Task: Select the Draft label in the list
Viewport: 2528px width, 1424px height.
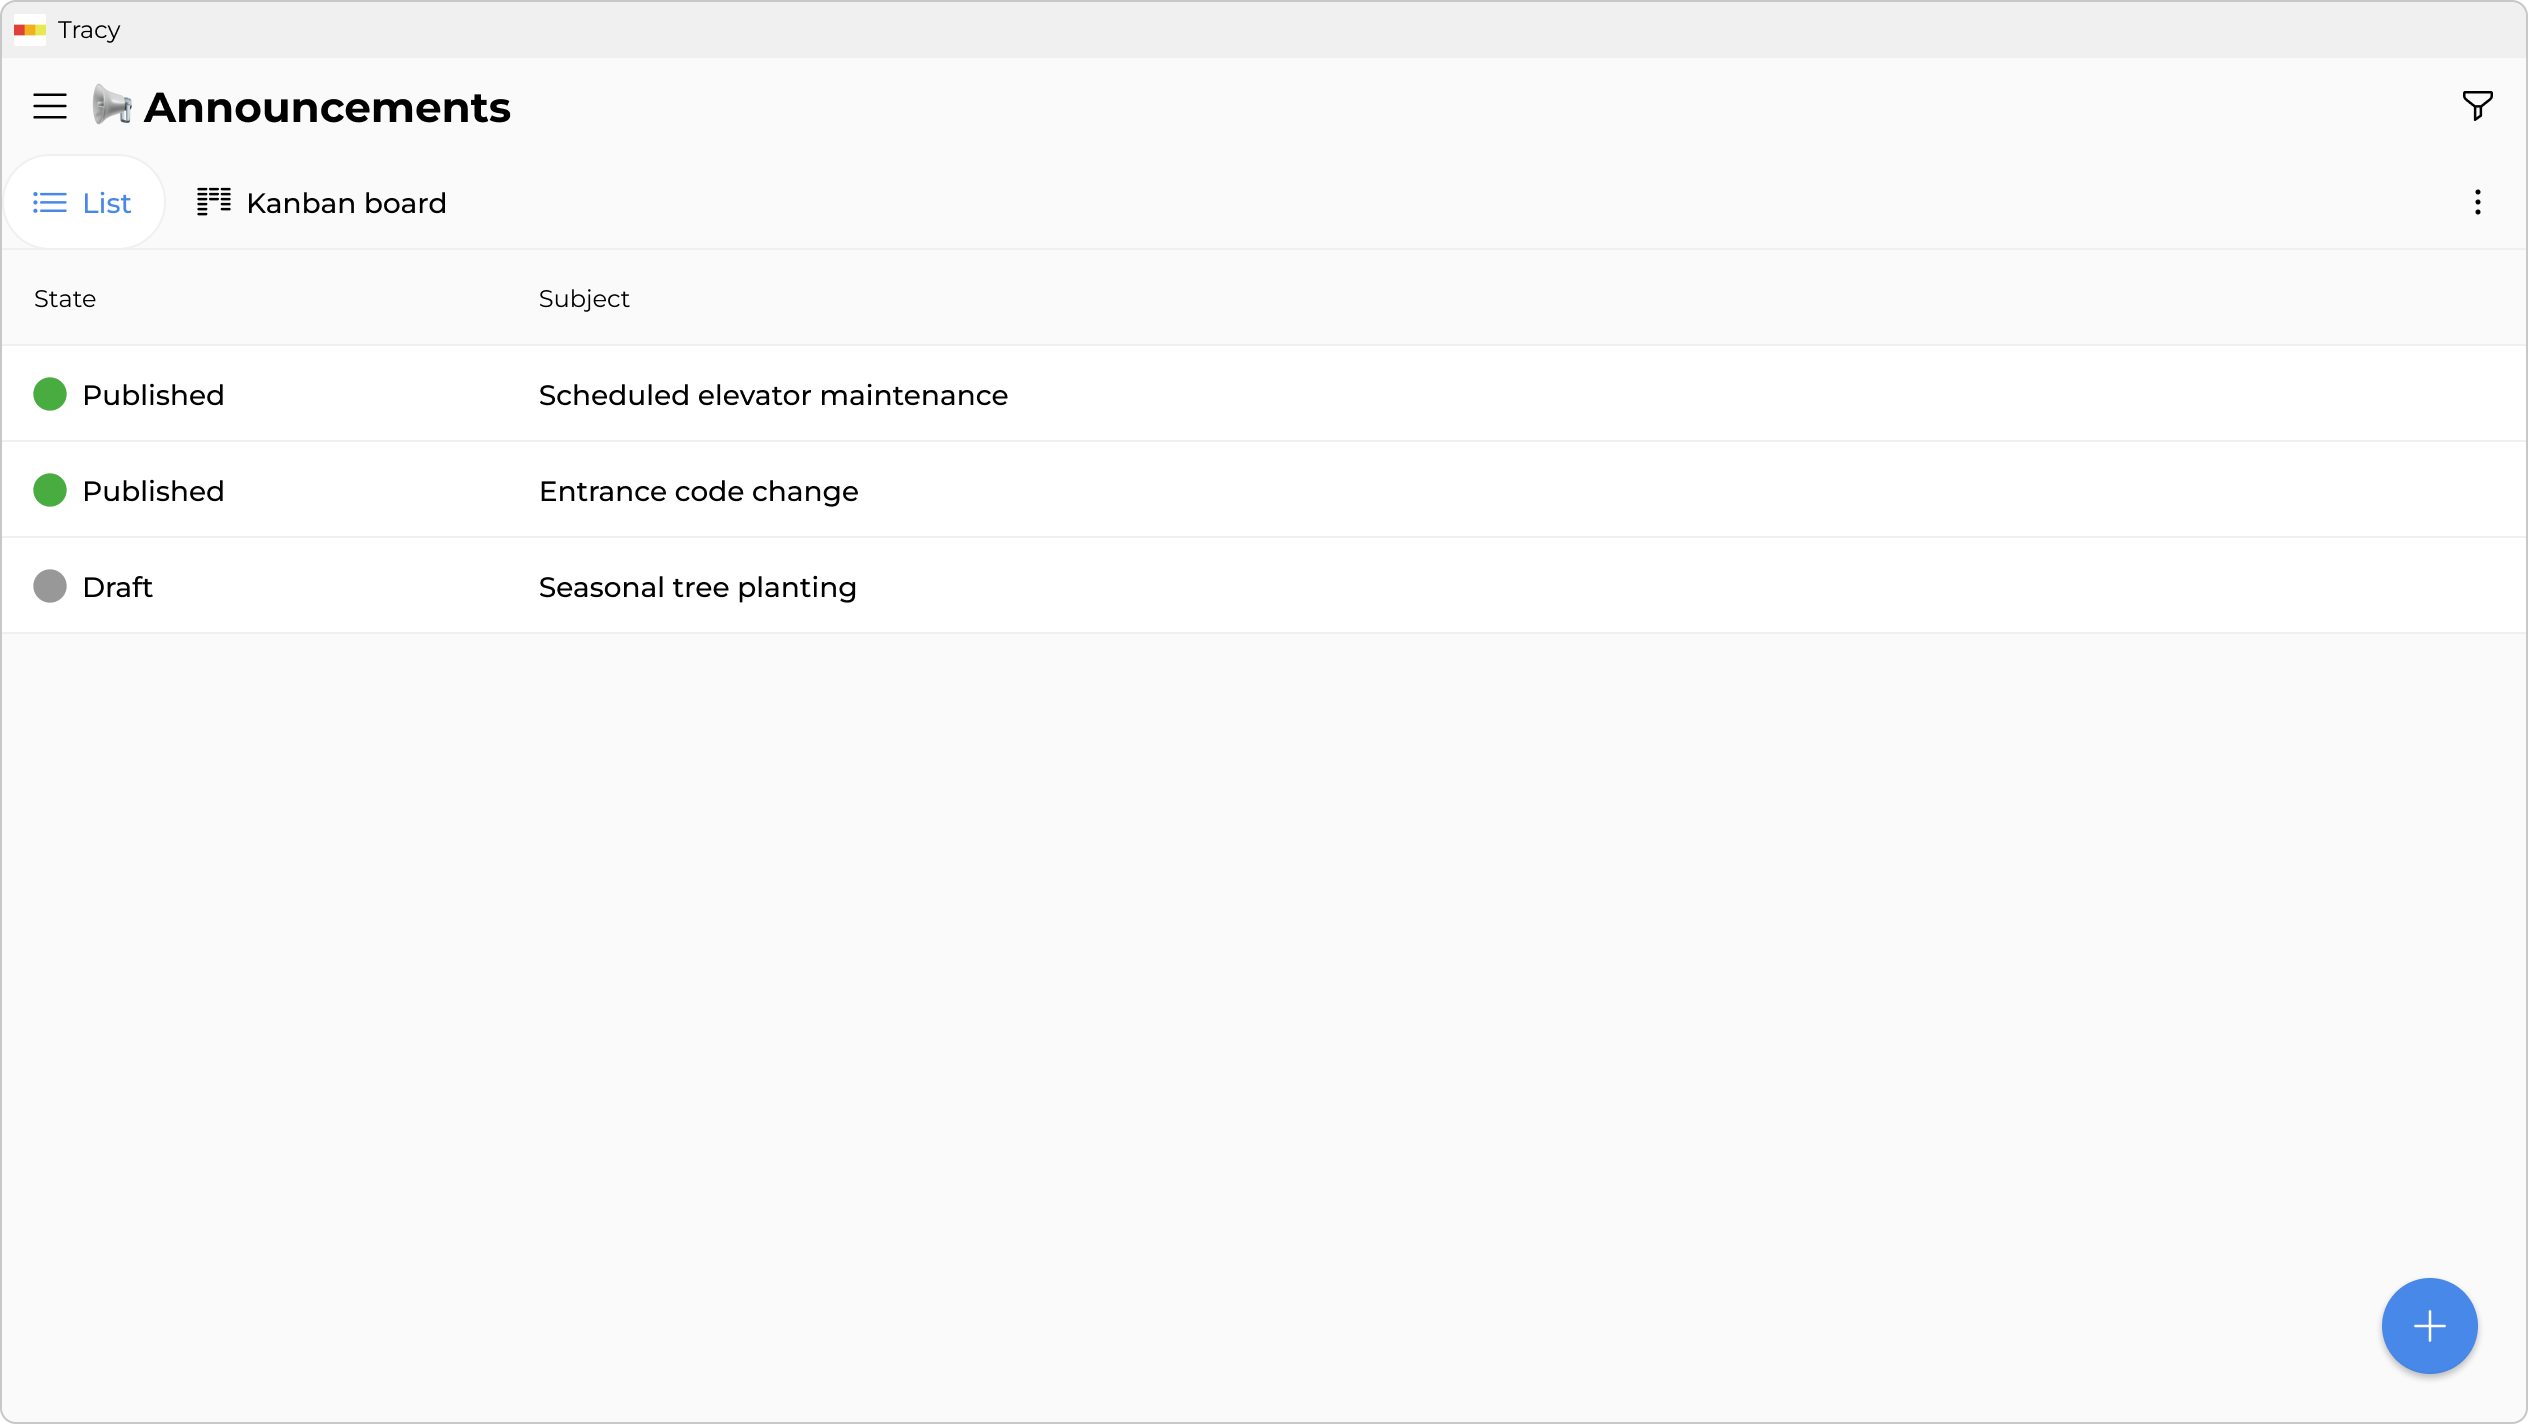Action: [117, 586]
